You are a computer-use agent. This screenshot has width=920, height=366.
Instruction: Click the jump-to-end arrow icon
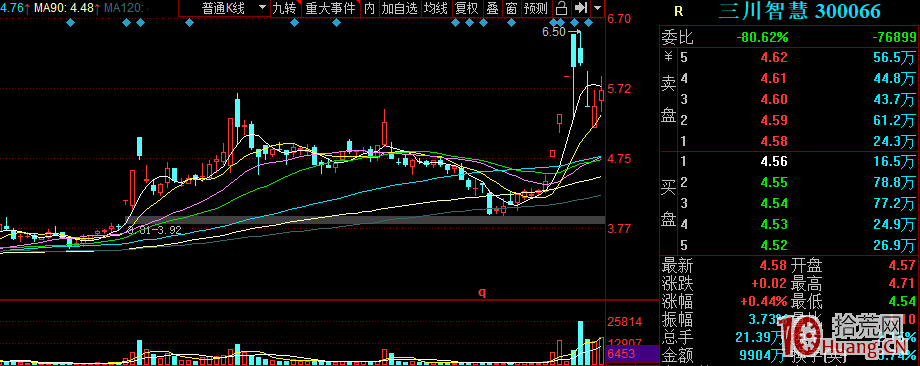click(580, 8)
